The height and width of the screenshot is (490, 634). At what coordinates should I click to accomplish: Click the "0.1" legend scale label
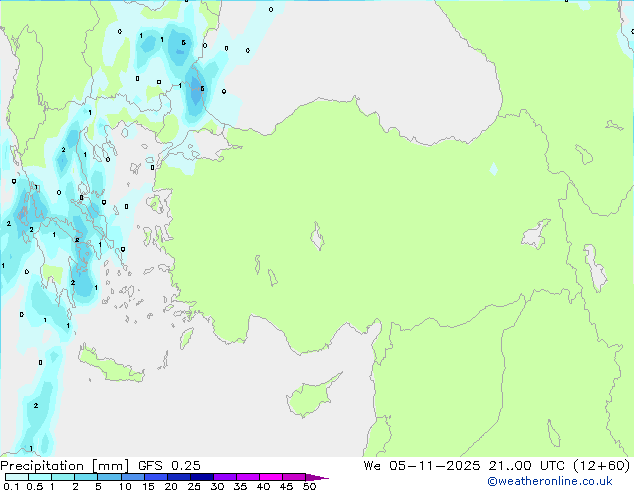[11, 486]
